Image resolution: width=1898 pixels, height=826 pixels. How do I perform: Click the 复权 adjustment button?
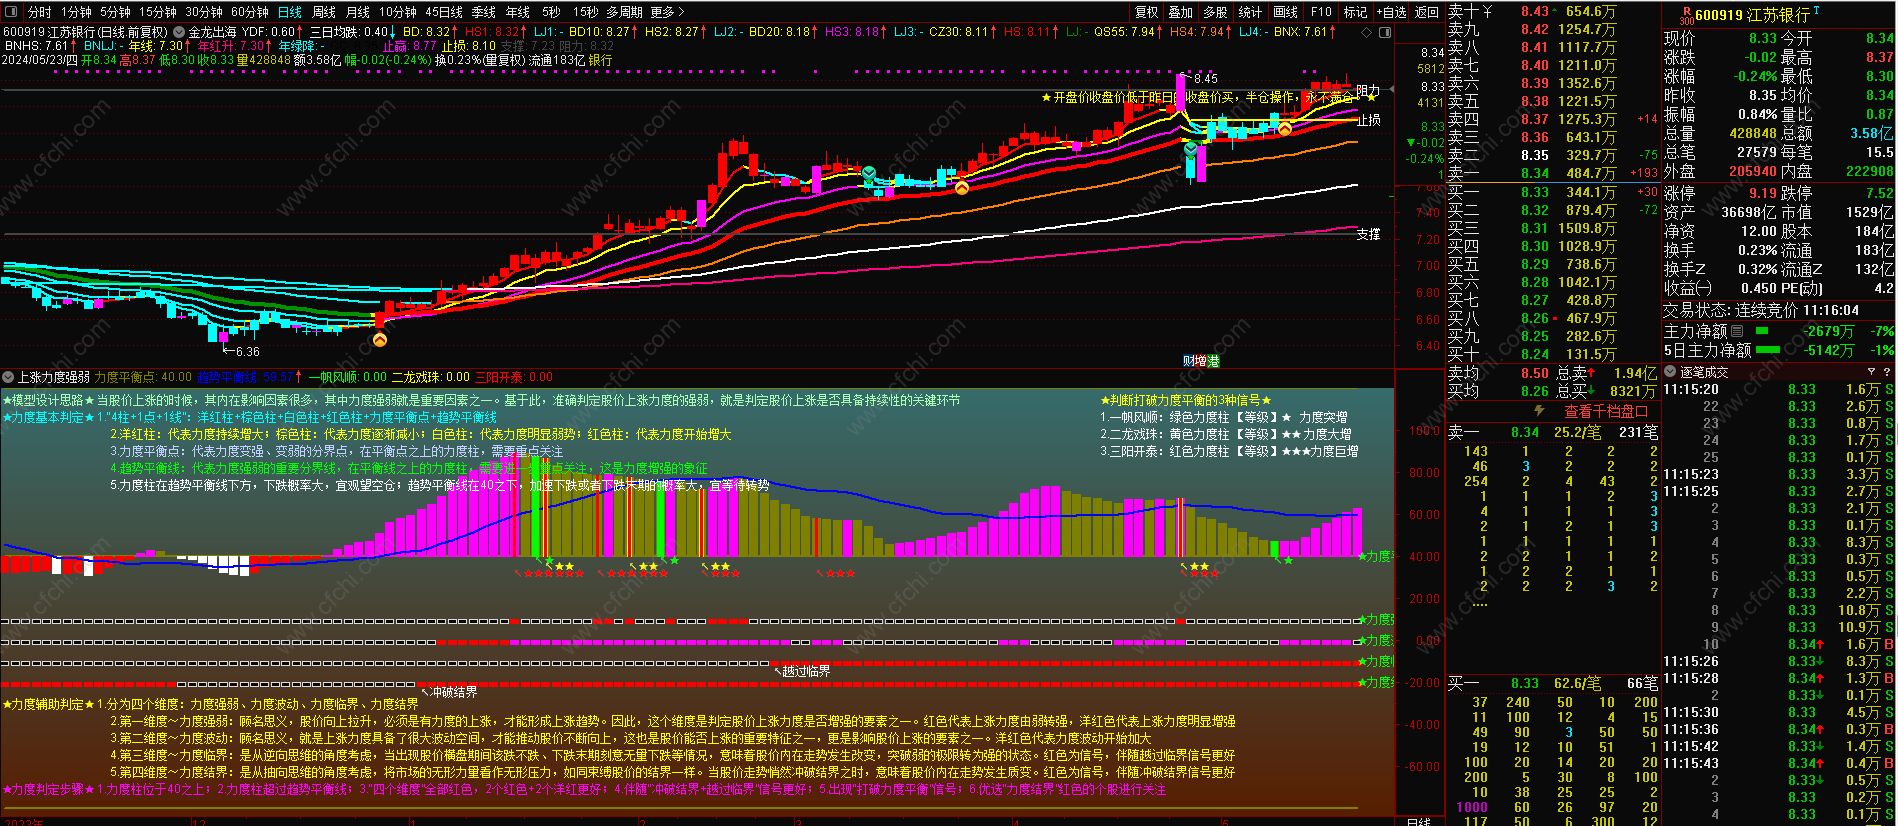(x=1147, y=12)
